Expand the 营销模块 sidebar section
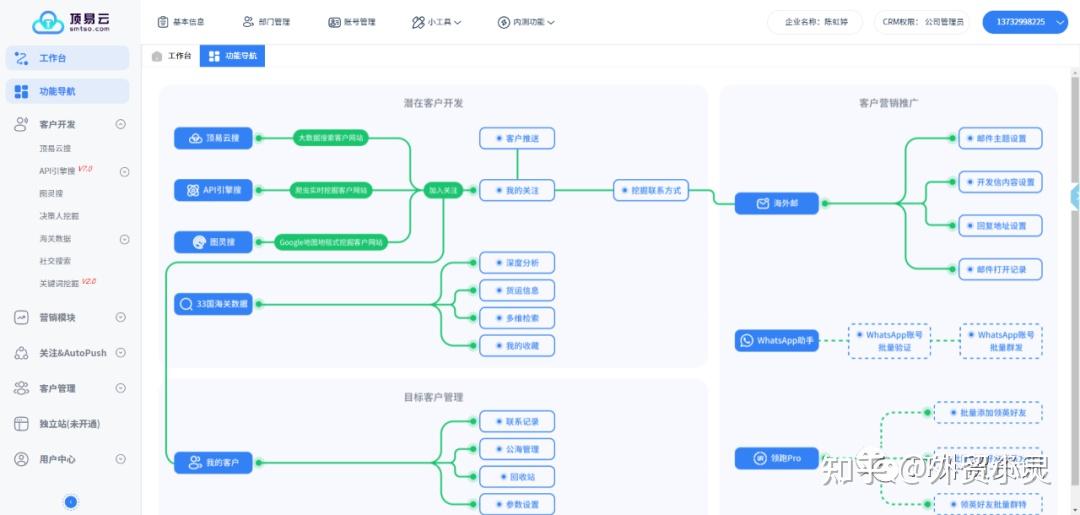Viewport: 1080px width, 515px height. pyautogui.click(x=121, y=318)
